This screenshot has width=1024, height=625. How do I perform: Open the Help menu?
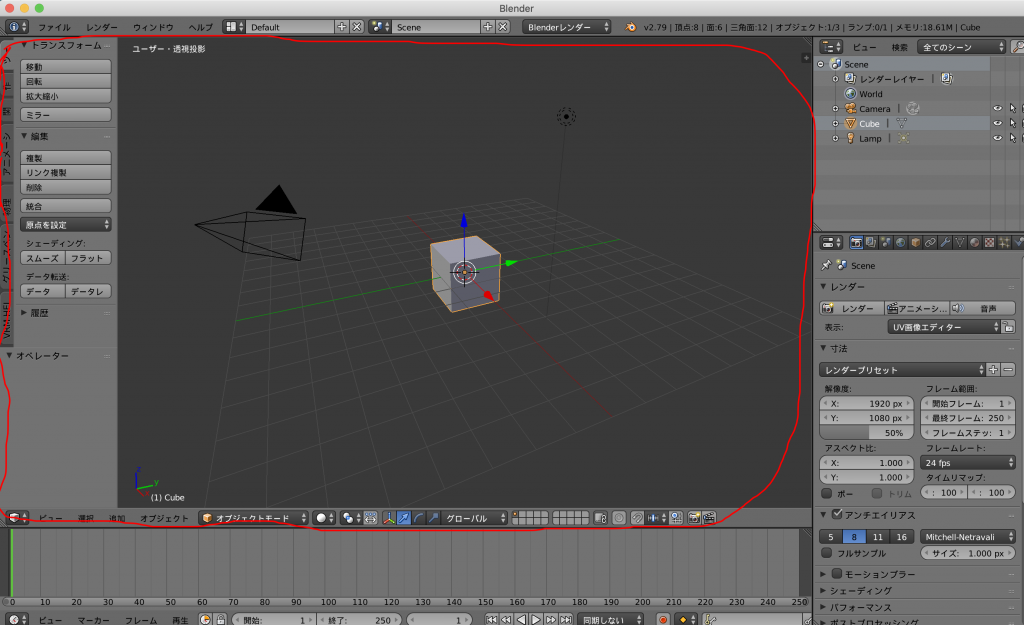tap(200, 27)
